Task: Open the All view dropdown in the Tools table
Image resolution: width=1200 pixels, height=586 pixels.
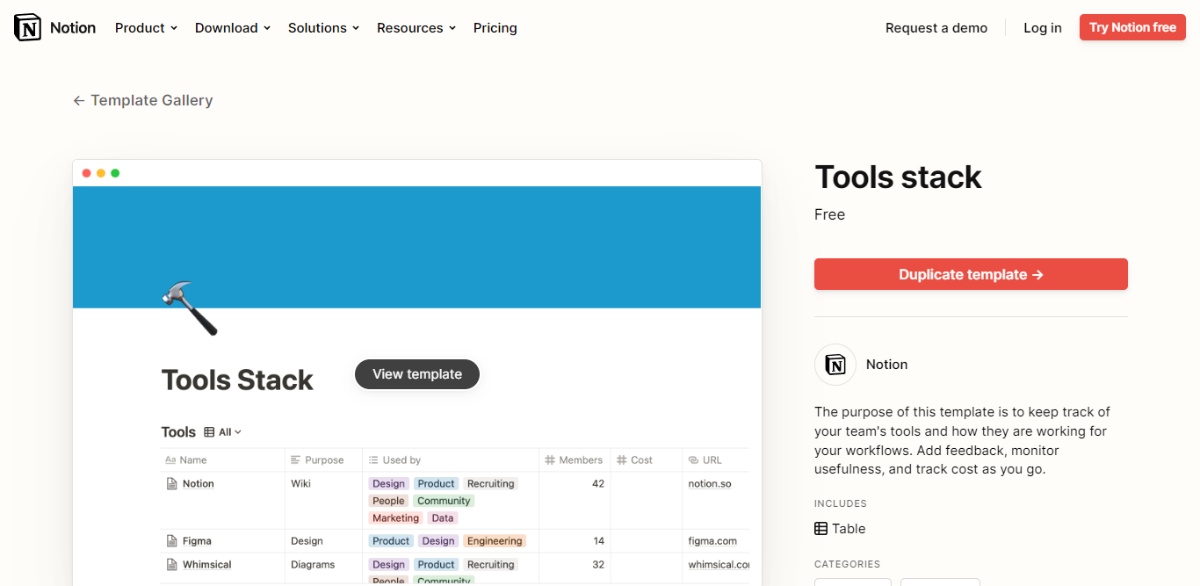Action: click(223, 432)
